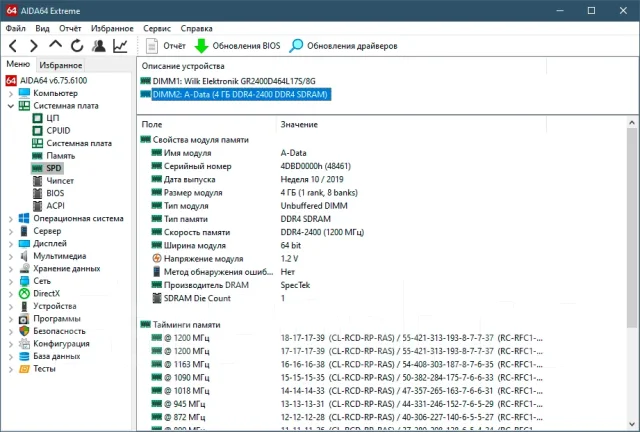Viewport: 640px width, 432px height.
Task: Select the Память item icon
Action: coord(37,156)
